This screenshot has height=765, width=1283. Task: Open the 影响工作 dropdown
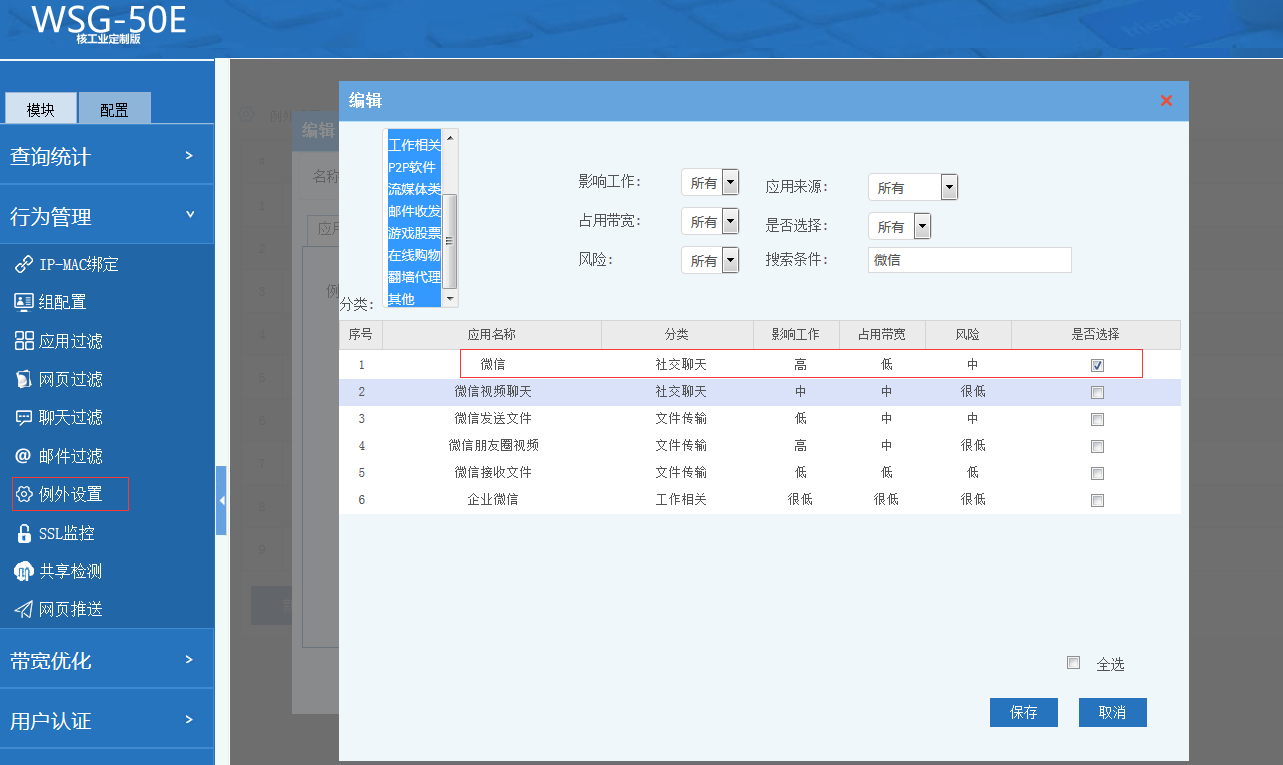click(730, 183)
